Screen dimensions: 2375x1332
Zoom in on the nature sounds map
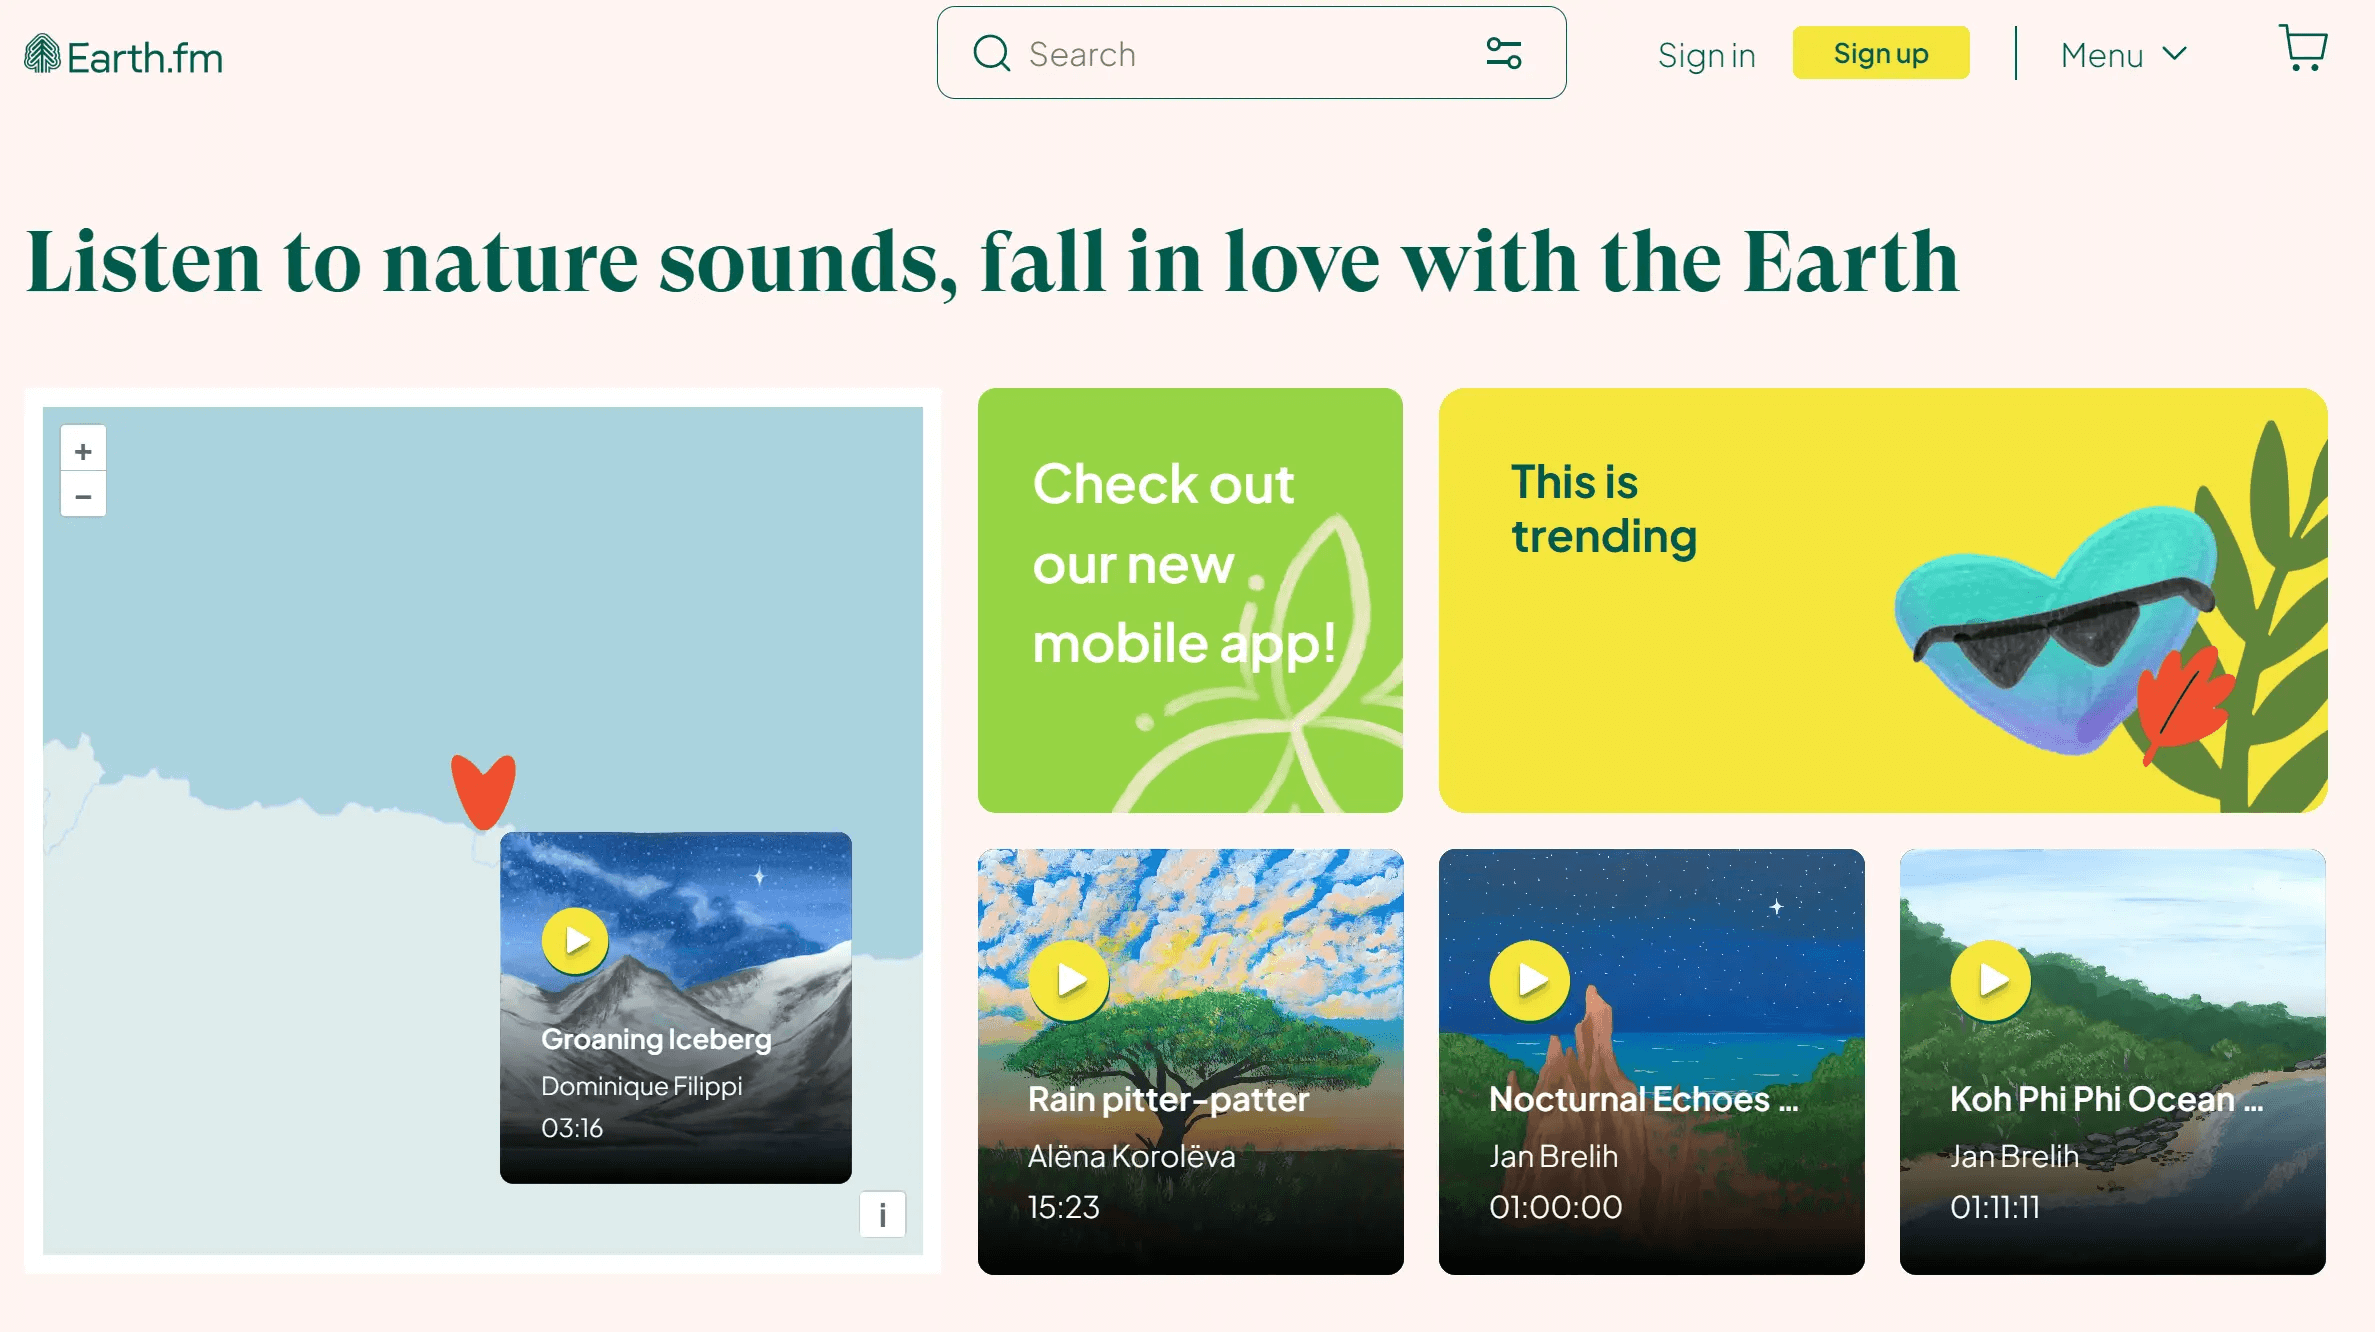point(83,449)
